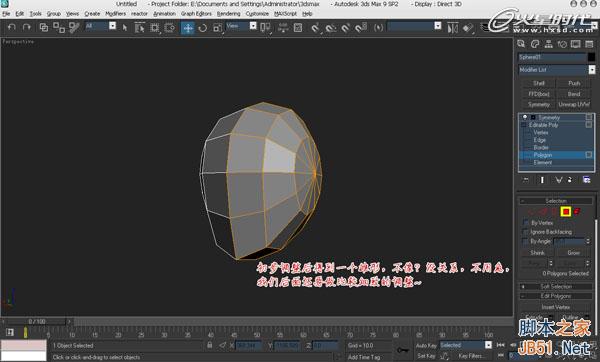This screenshot has height=362, width=600.
Task: Toggle the Show End Result icon
Action: click(x=541, y=180)
